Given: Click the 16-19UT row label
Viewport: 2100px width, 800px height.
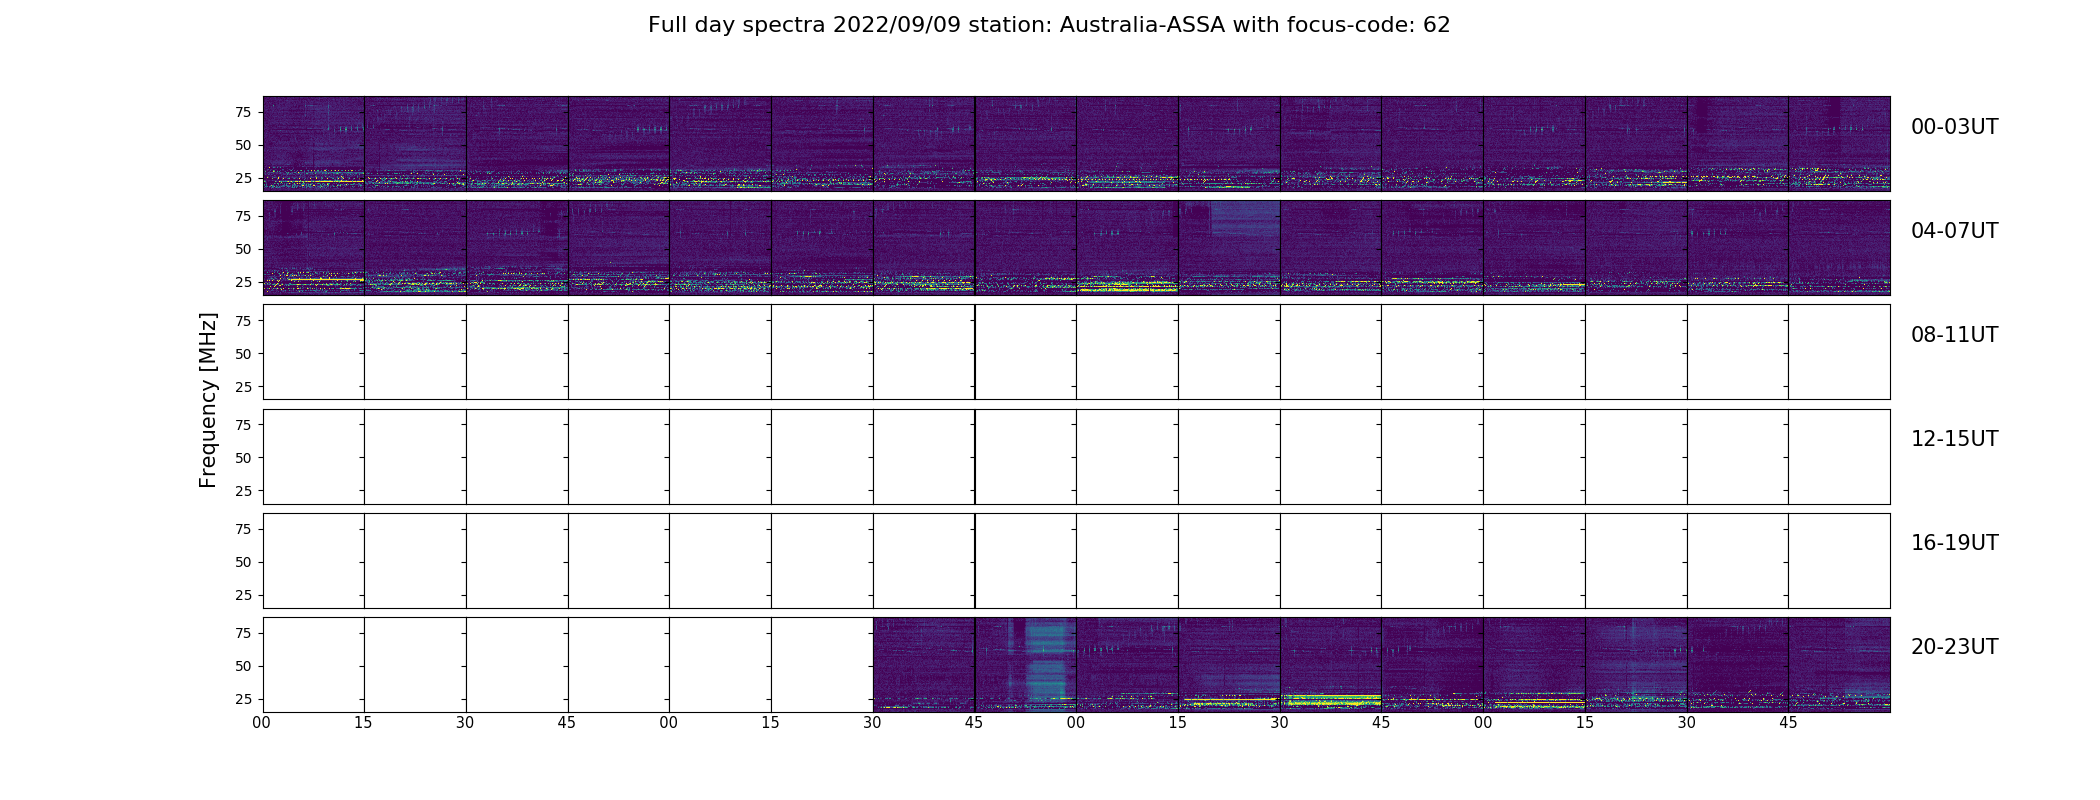Looking at the screenshot, I should click(1954, 543).
